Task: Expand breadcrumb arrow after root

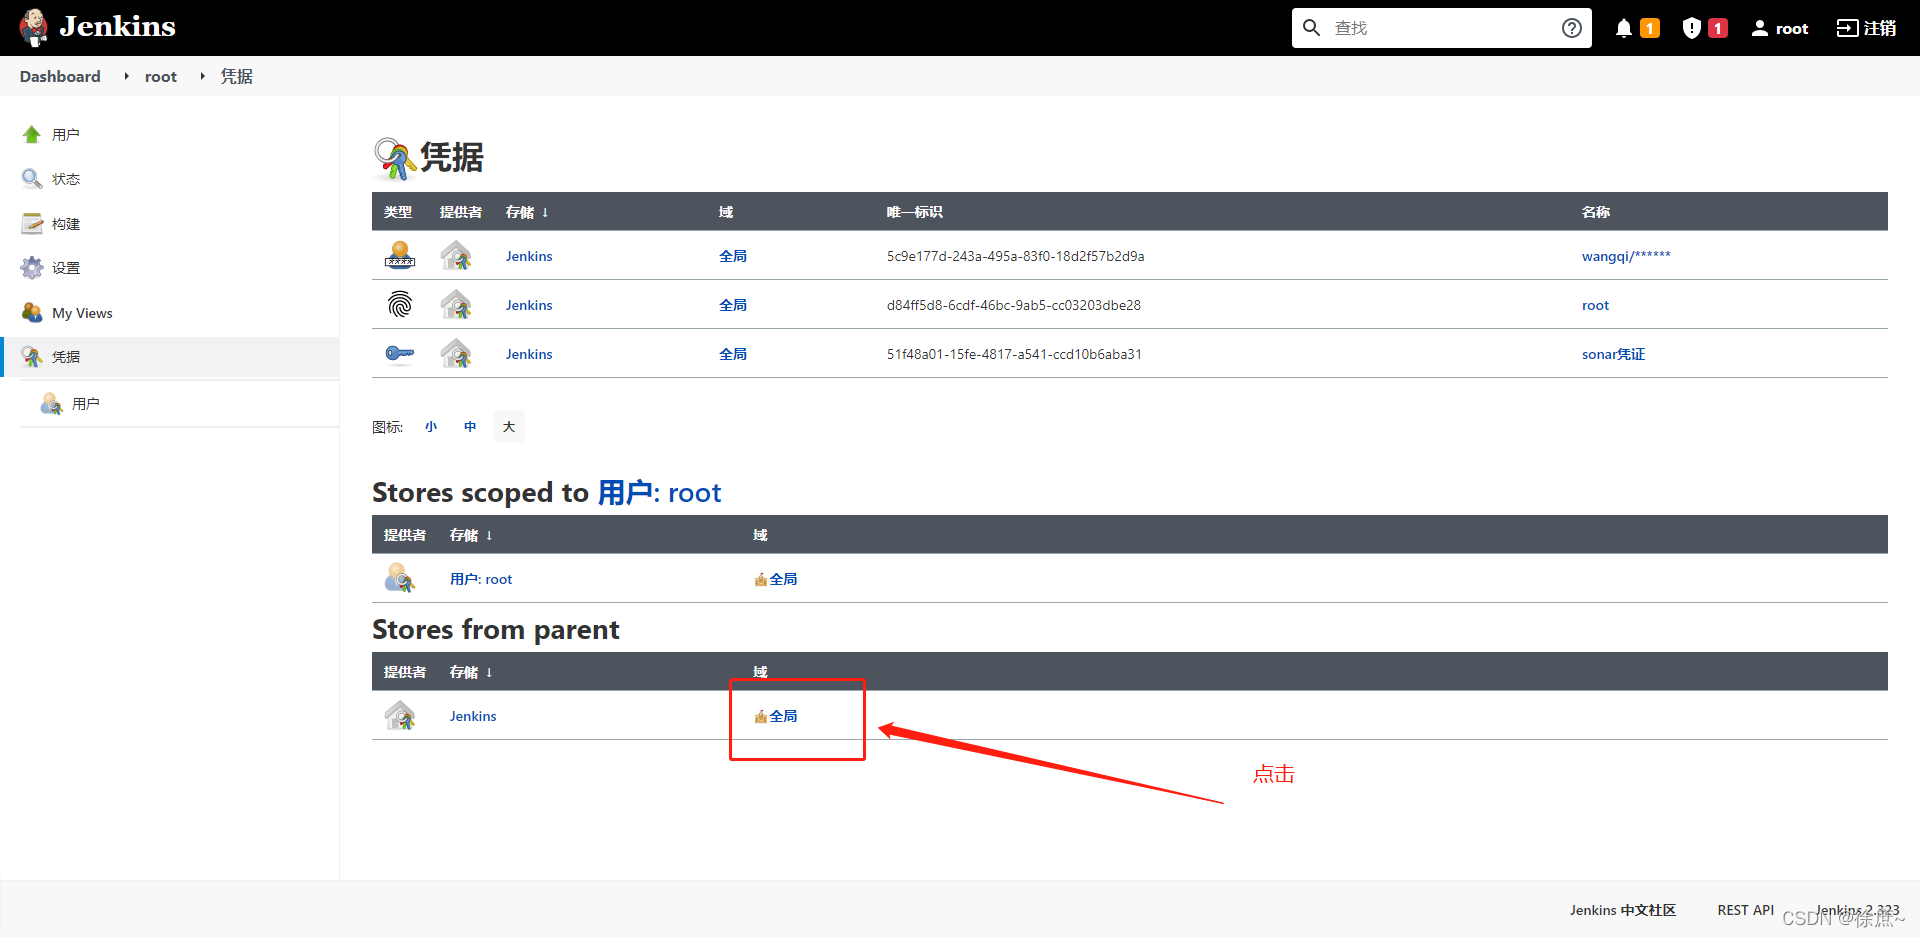Action: [202, 76]
